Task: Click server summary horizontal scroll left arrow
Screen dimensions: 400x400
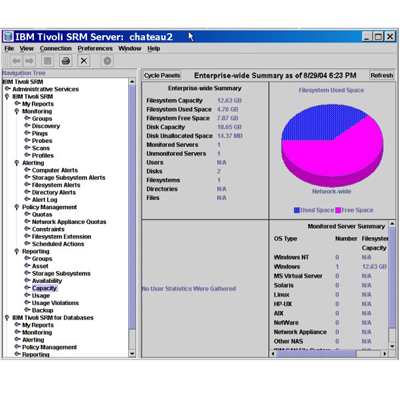Action: (273, 353)
